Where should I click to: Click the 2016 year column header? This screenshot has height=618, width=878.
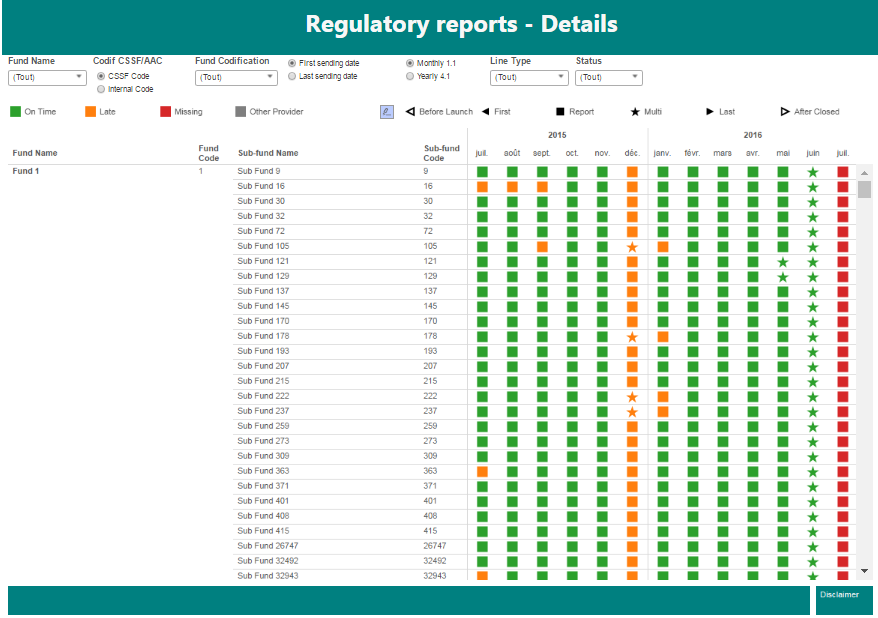point(753,134)
